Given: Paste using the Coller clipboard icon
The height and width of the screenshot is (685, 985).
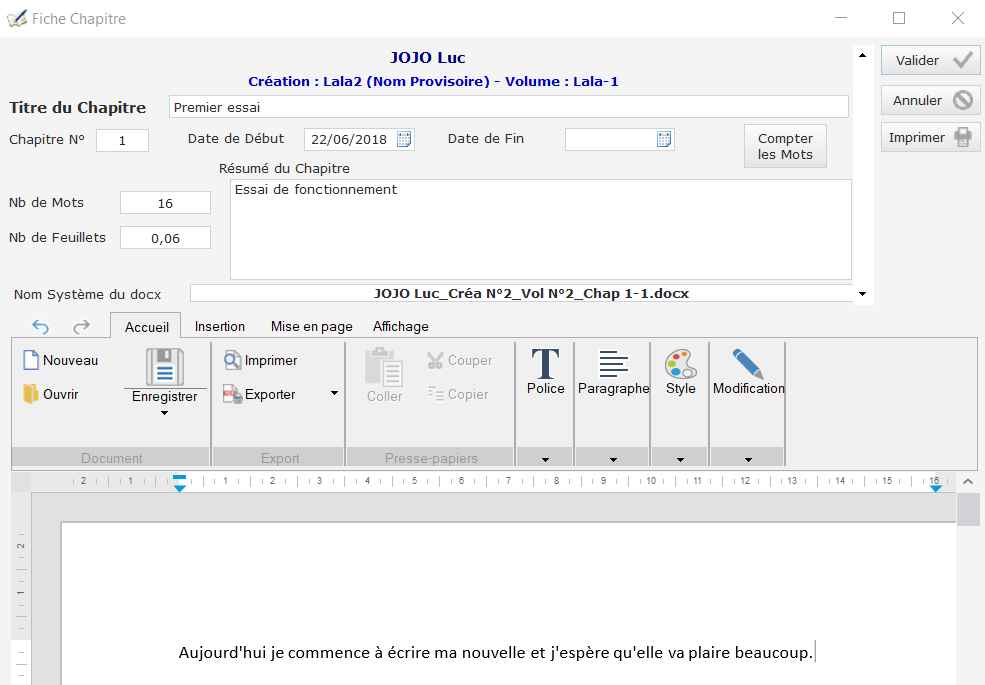Looking at the screenshot, I should tap(384, 366).
